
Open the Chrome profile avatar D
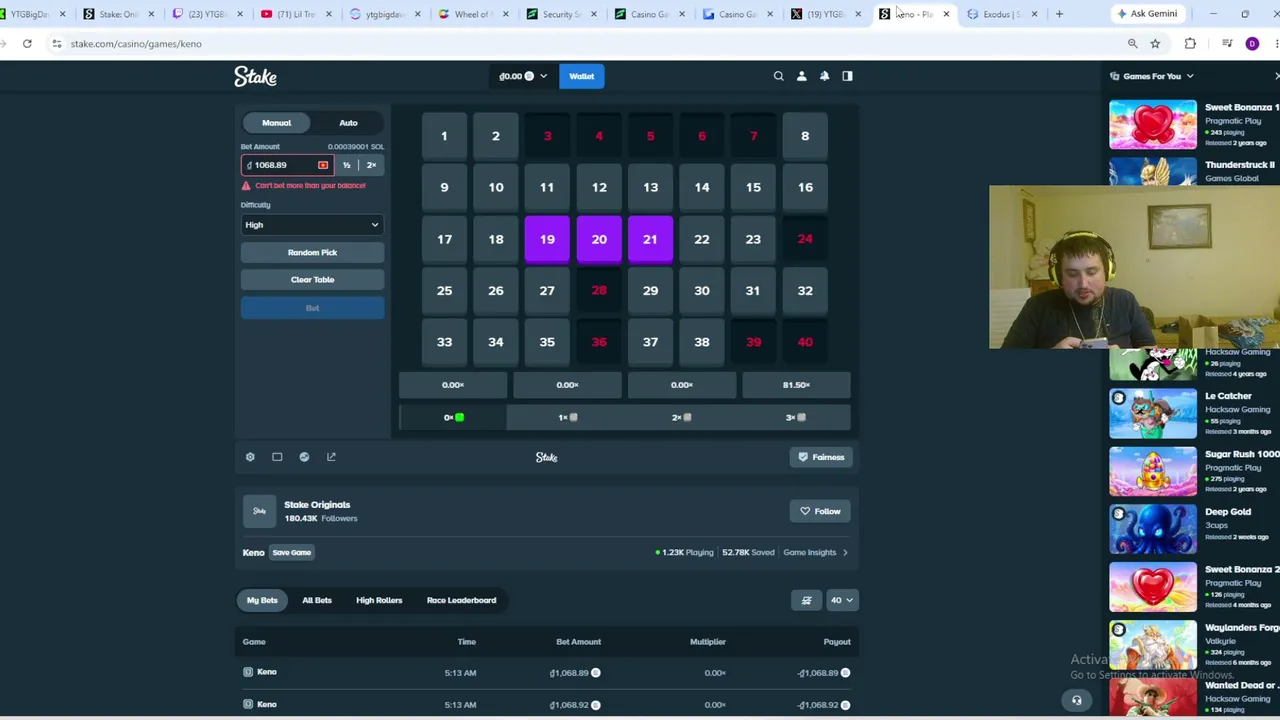click(x=1252, y=44)
